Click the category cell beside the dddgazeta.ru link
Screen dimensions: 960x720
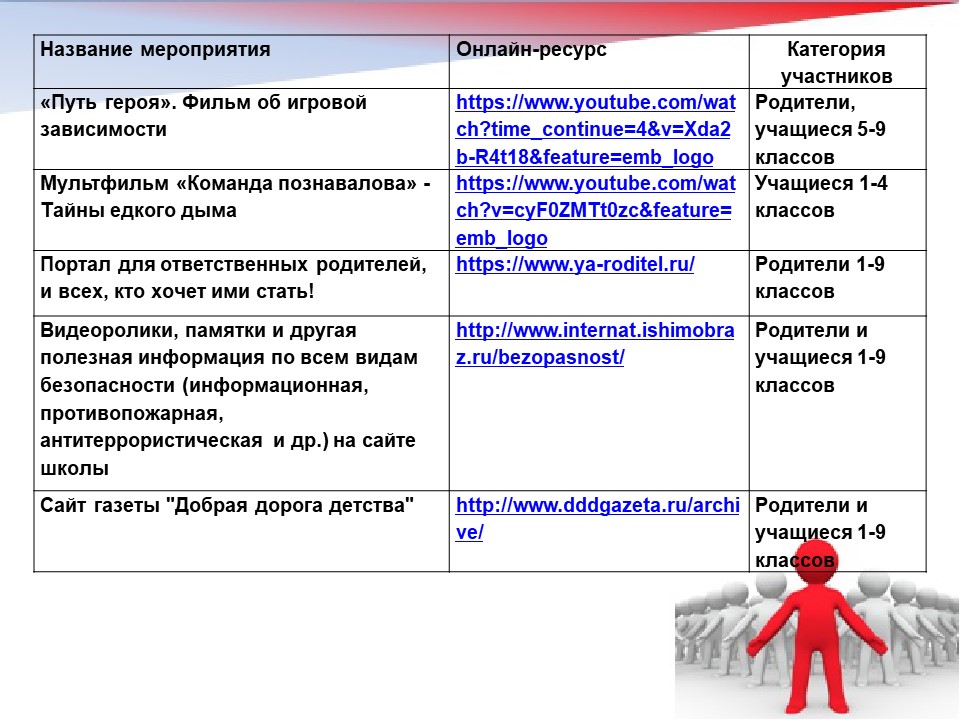(838, 531)
